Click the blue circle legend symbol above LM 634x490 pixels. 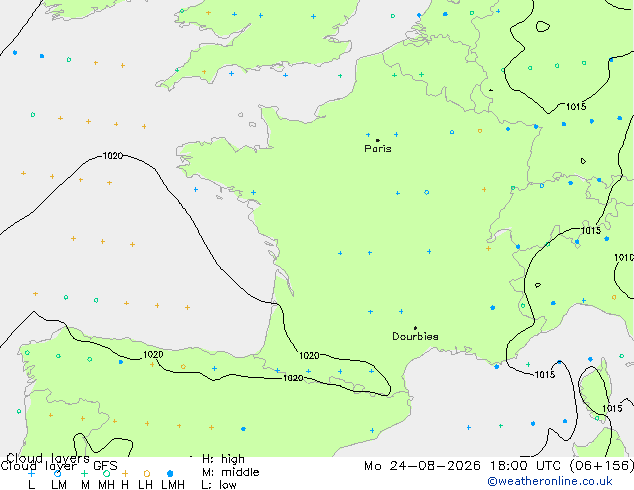(58, 473)
